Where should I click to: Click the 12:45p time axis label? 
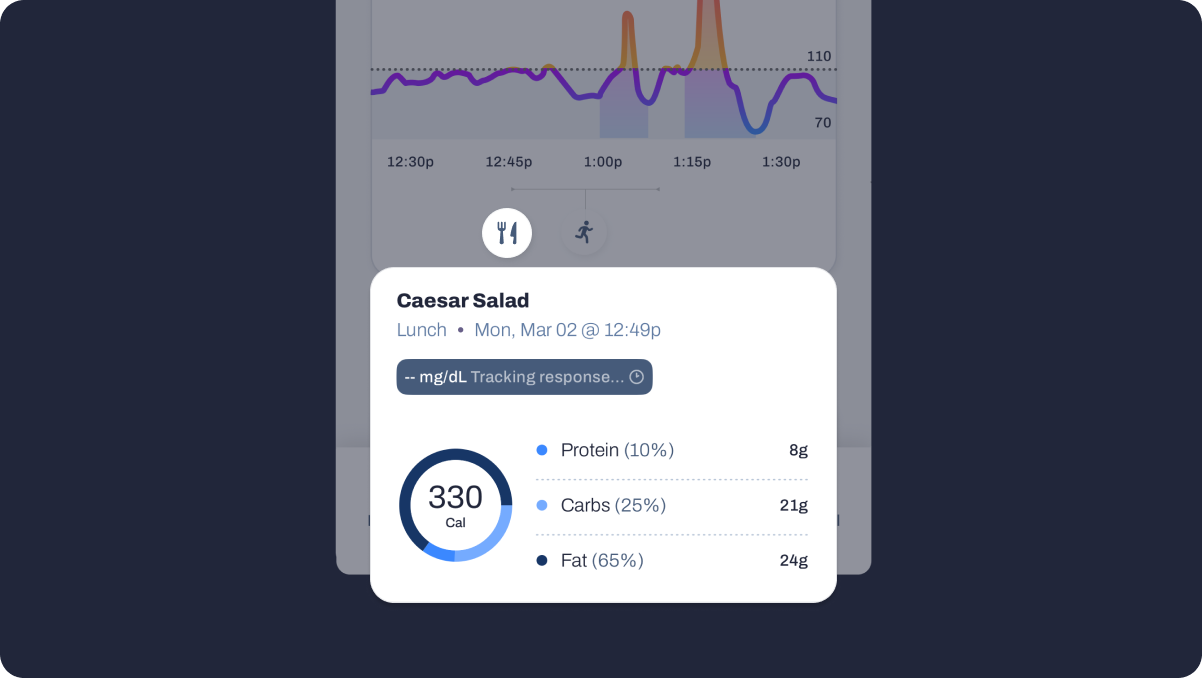click(x=509, y=162)
